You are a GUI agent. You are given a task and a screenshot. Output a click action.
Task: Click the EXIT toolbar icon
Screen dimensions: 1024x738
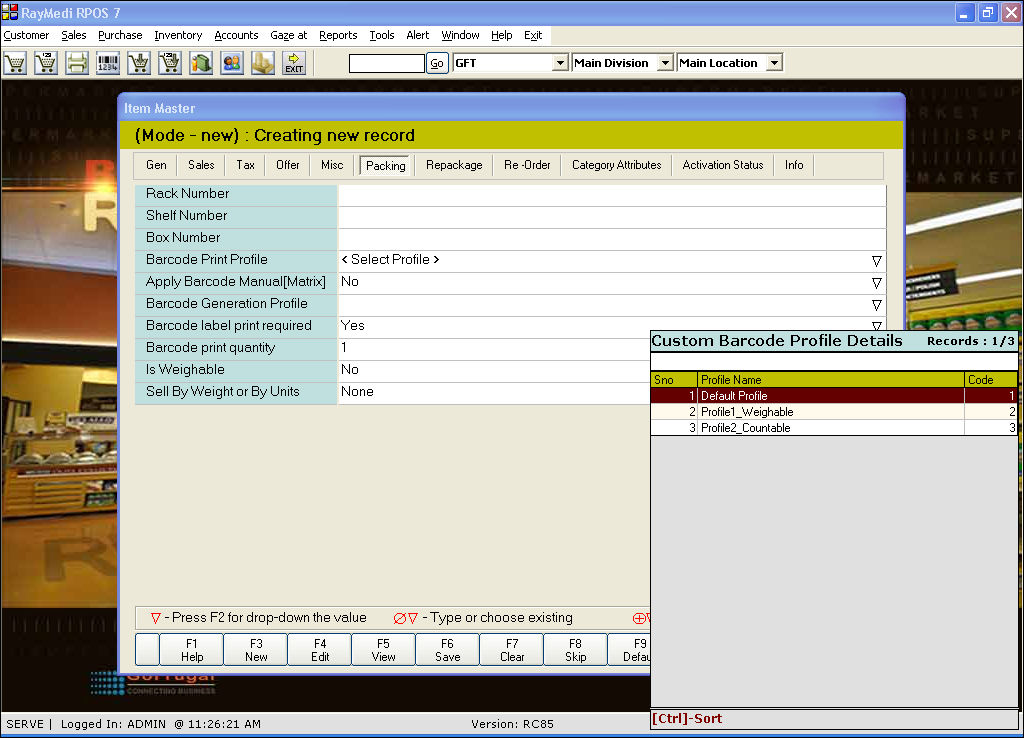click(x=294, y=63)
